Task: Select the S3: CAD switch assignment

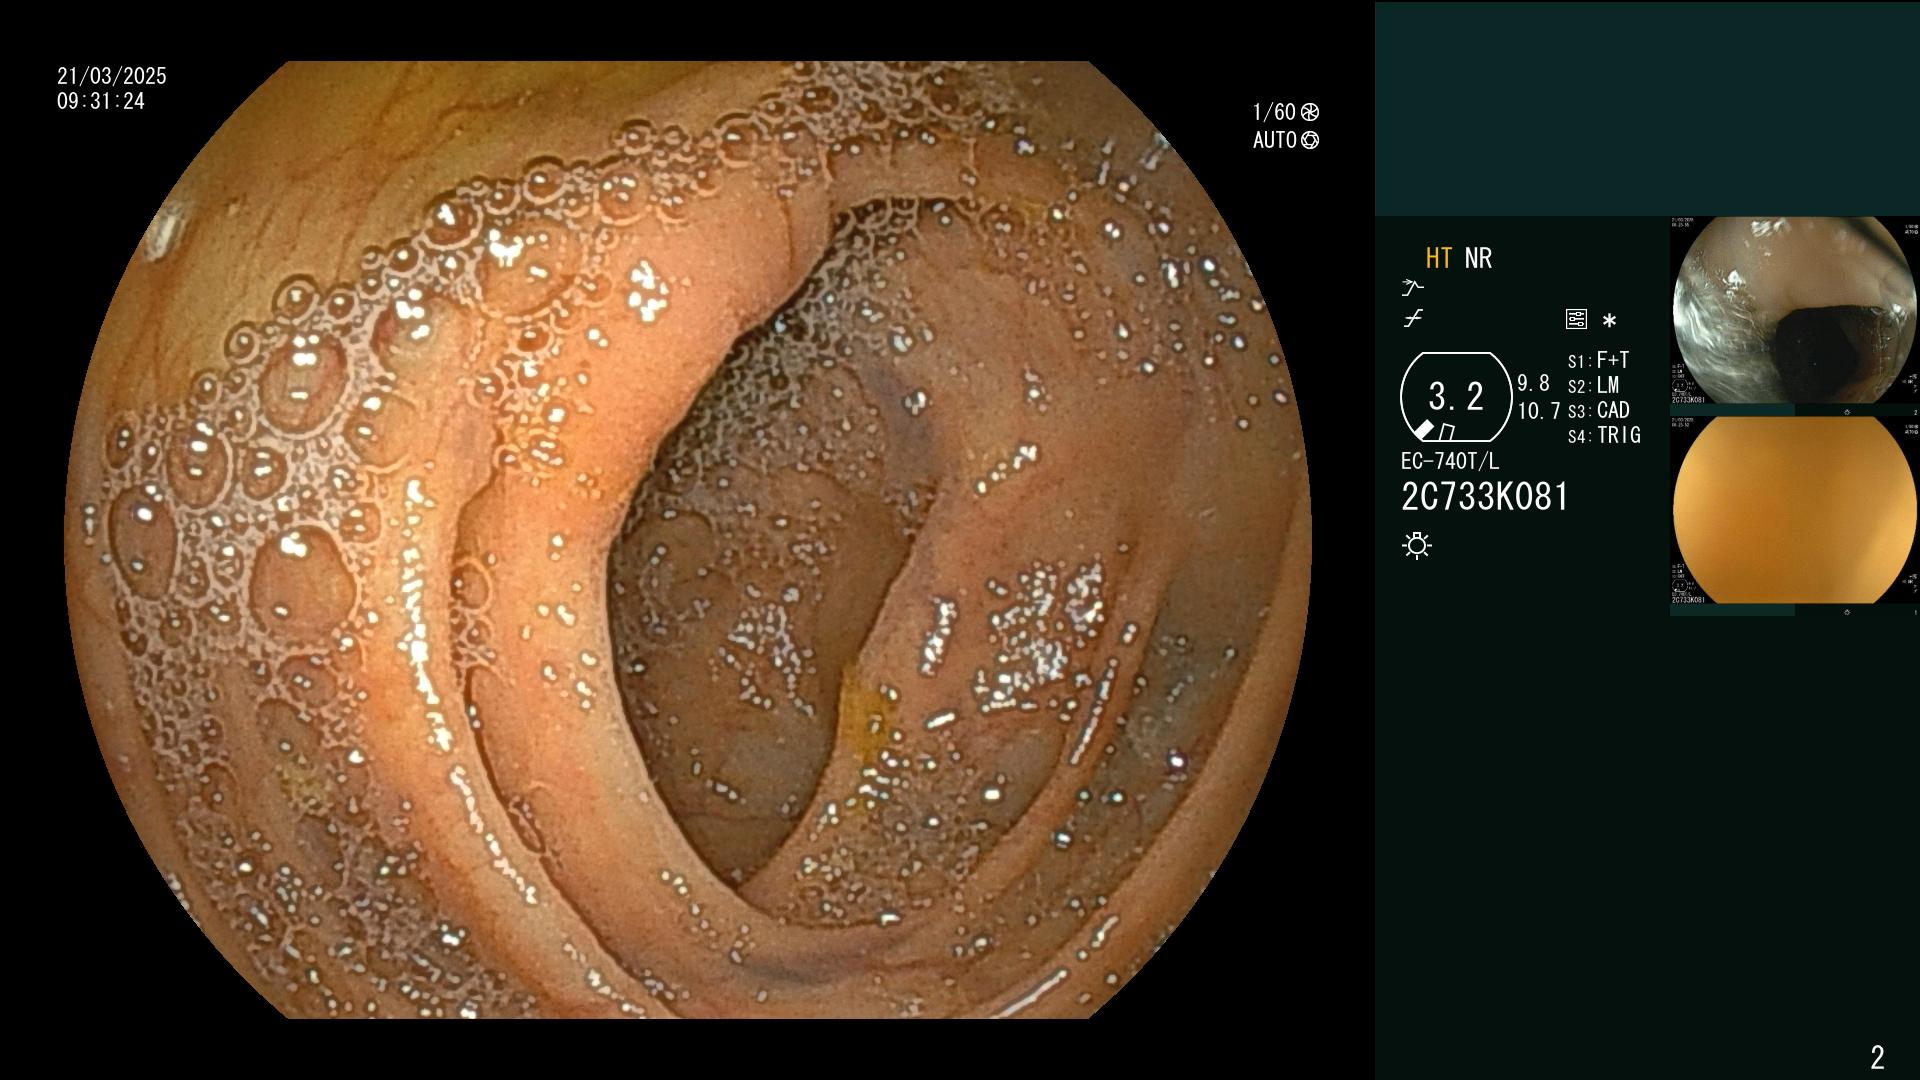Action: (1599, 411)
